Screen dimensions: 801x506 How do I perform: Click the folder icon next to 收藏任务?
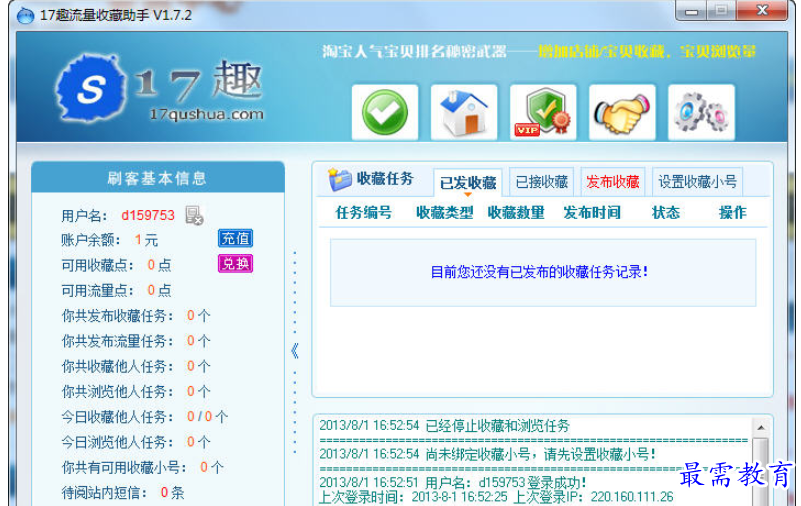[x=340, y=179]
